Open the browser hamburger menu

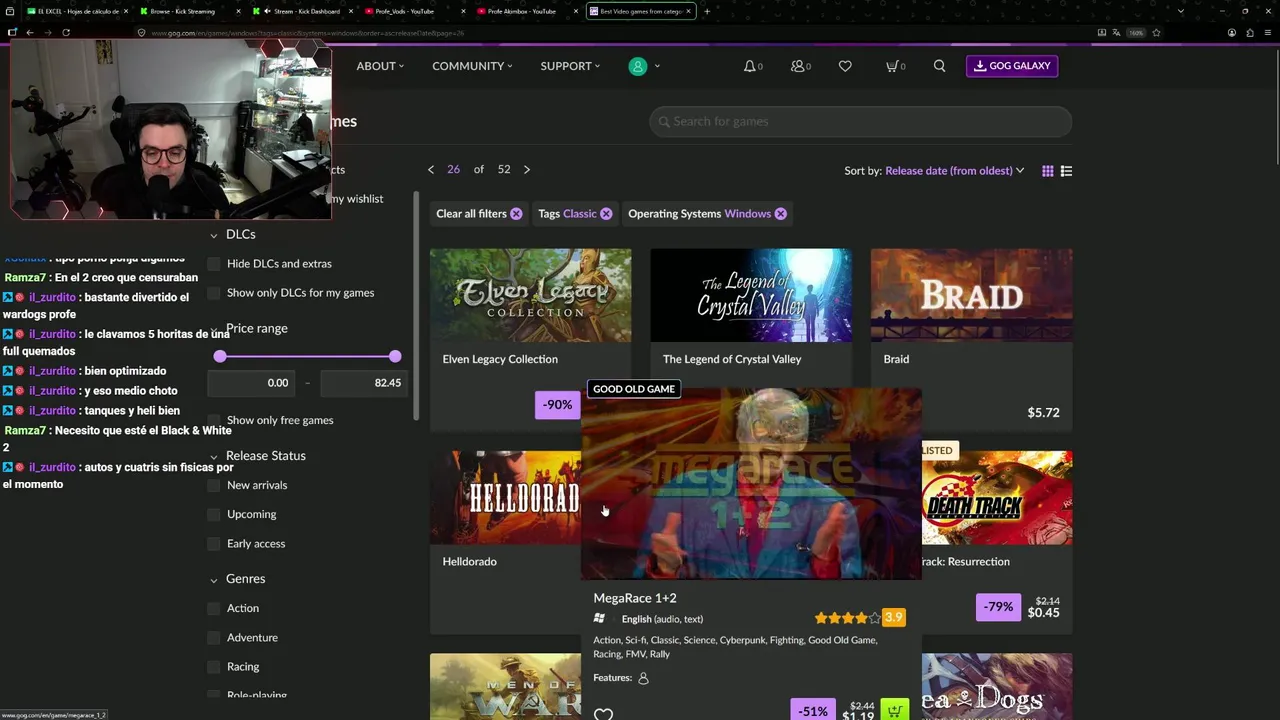point(1267,32)
